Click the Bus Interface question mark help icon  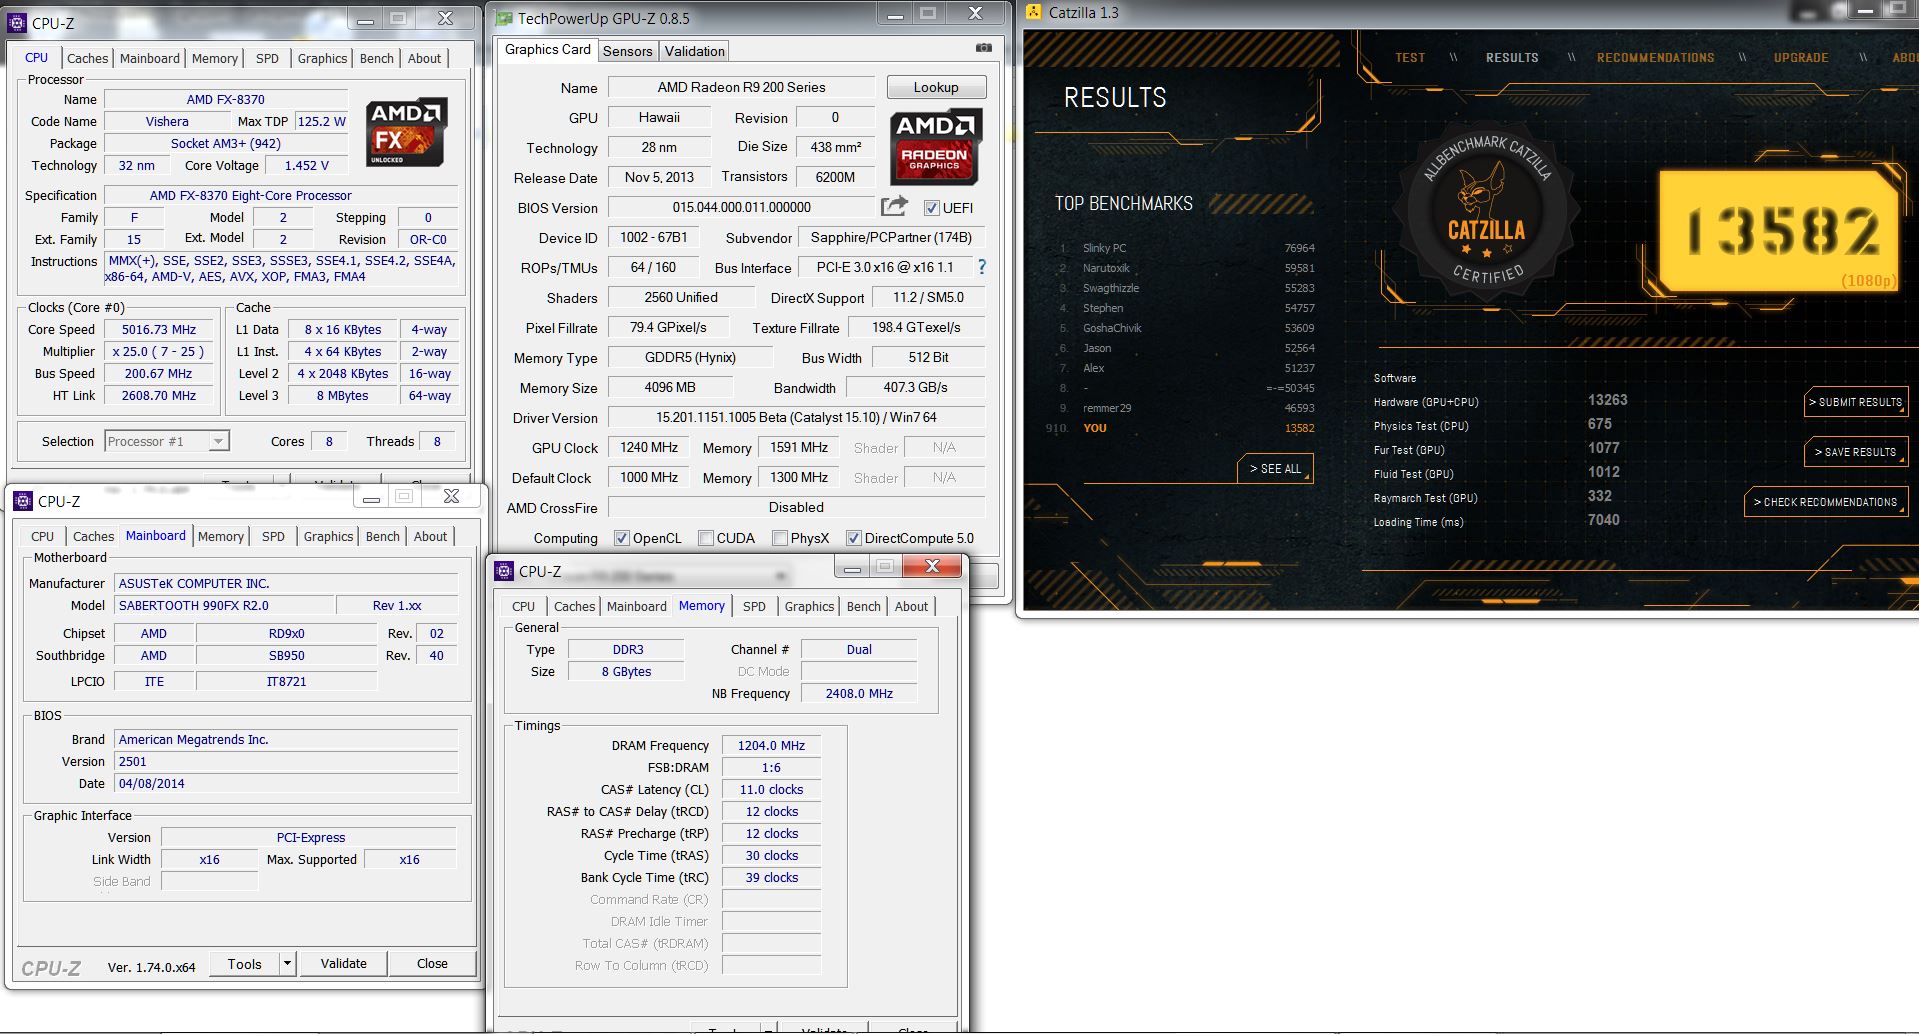pos(981,267)
